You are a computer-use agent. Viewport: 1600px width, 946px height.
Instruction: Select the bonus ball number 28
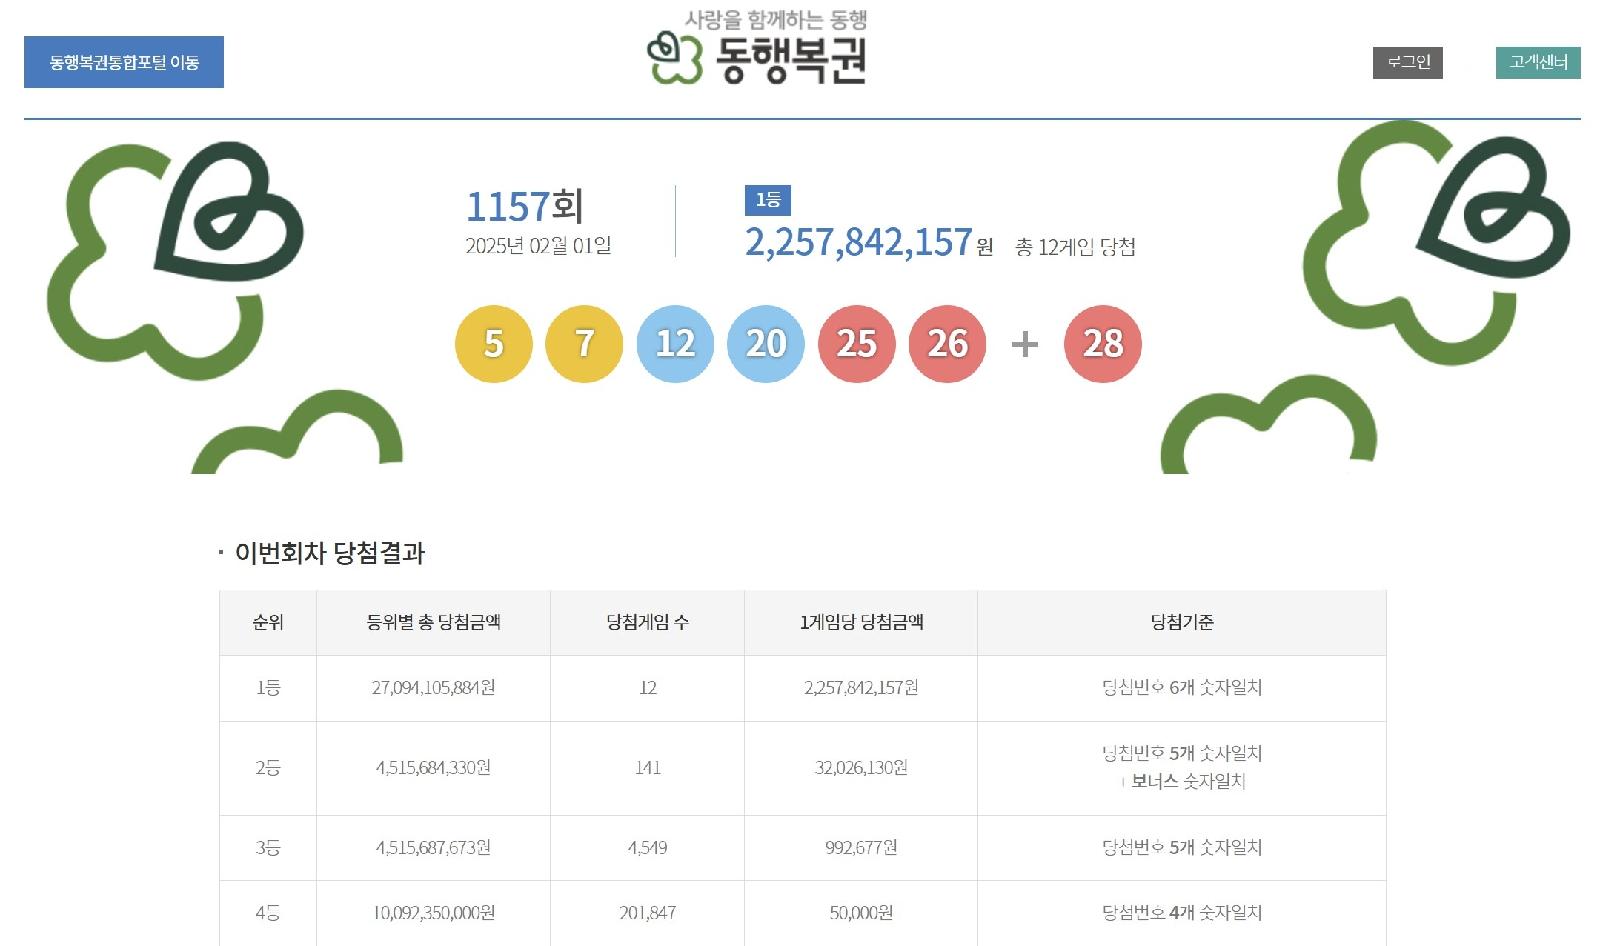(x=1103, y=344)
